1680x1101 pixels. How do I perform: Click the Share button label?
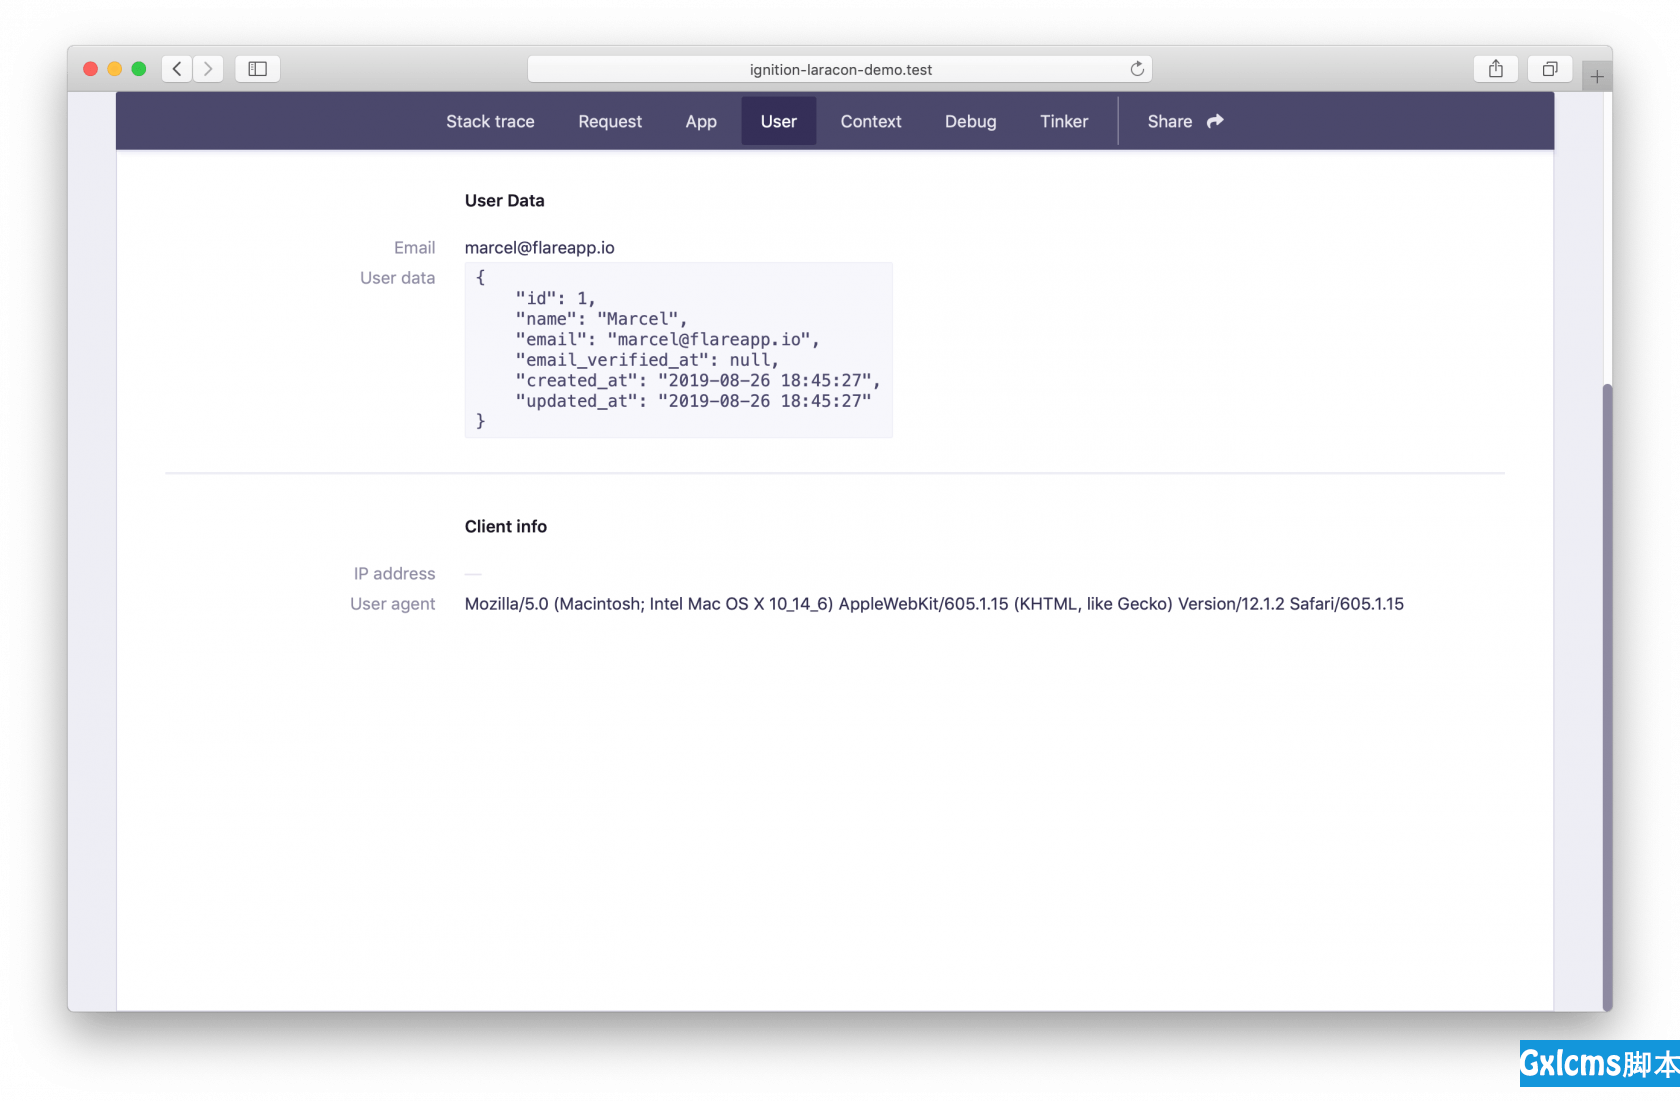1169,121
